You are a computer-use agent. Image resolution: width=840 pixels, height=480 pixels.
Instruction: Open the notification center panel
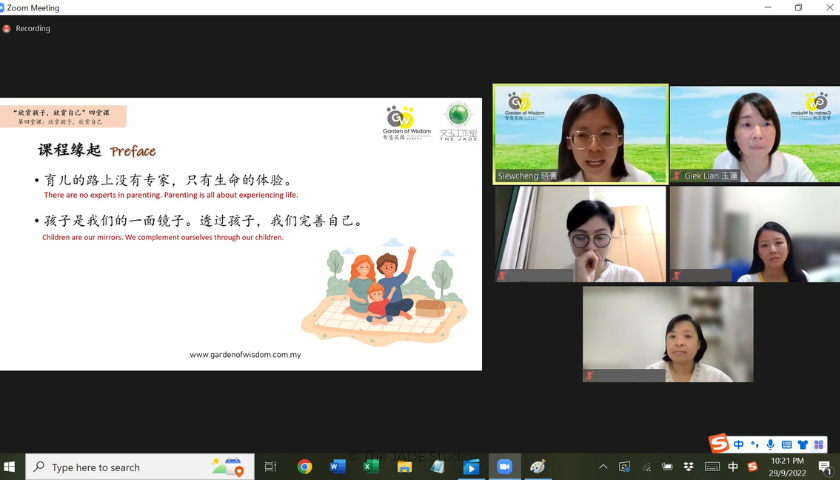[x=824, y=467]
